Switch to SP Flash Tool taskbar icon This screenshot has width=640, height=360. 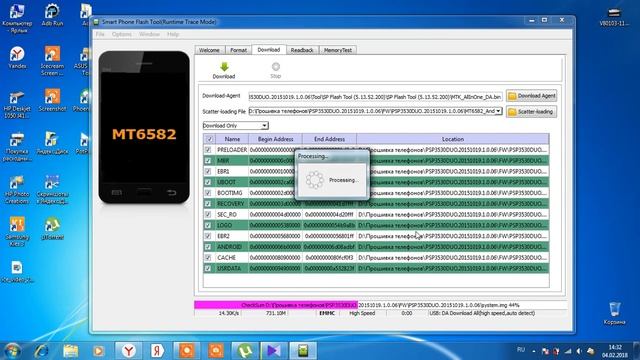point(303,351)
